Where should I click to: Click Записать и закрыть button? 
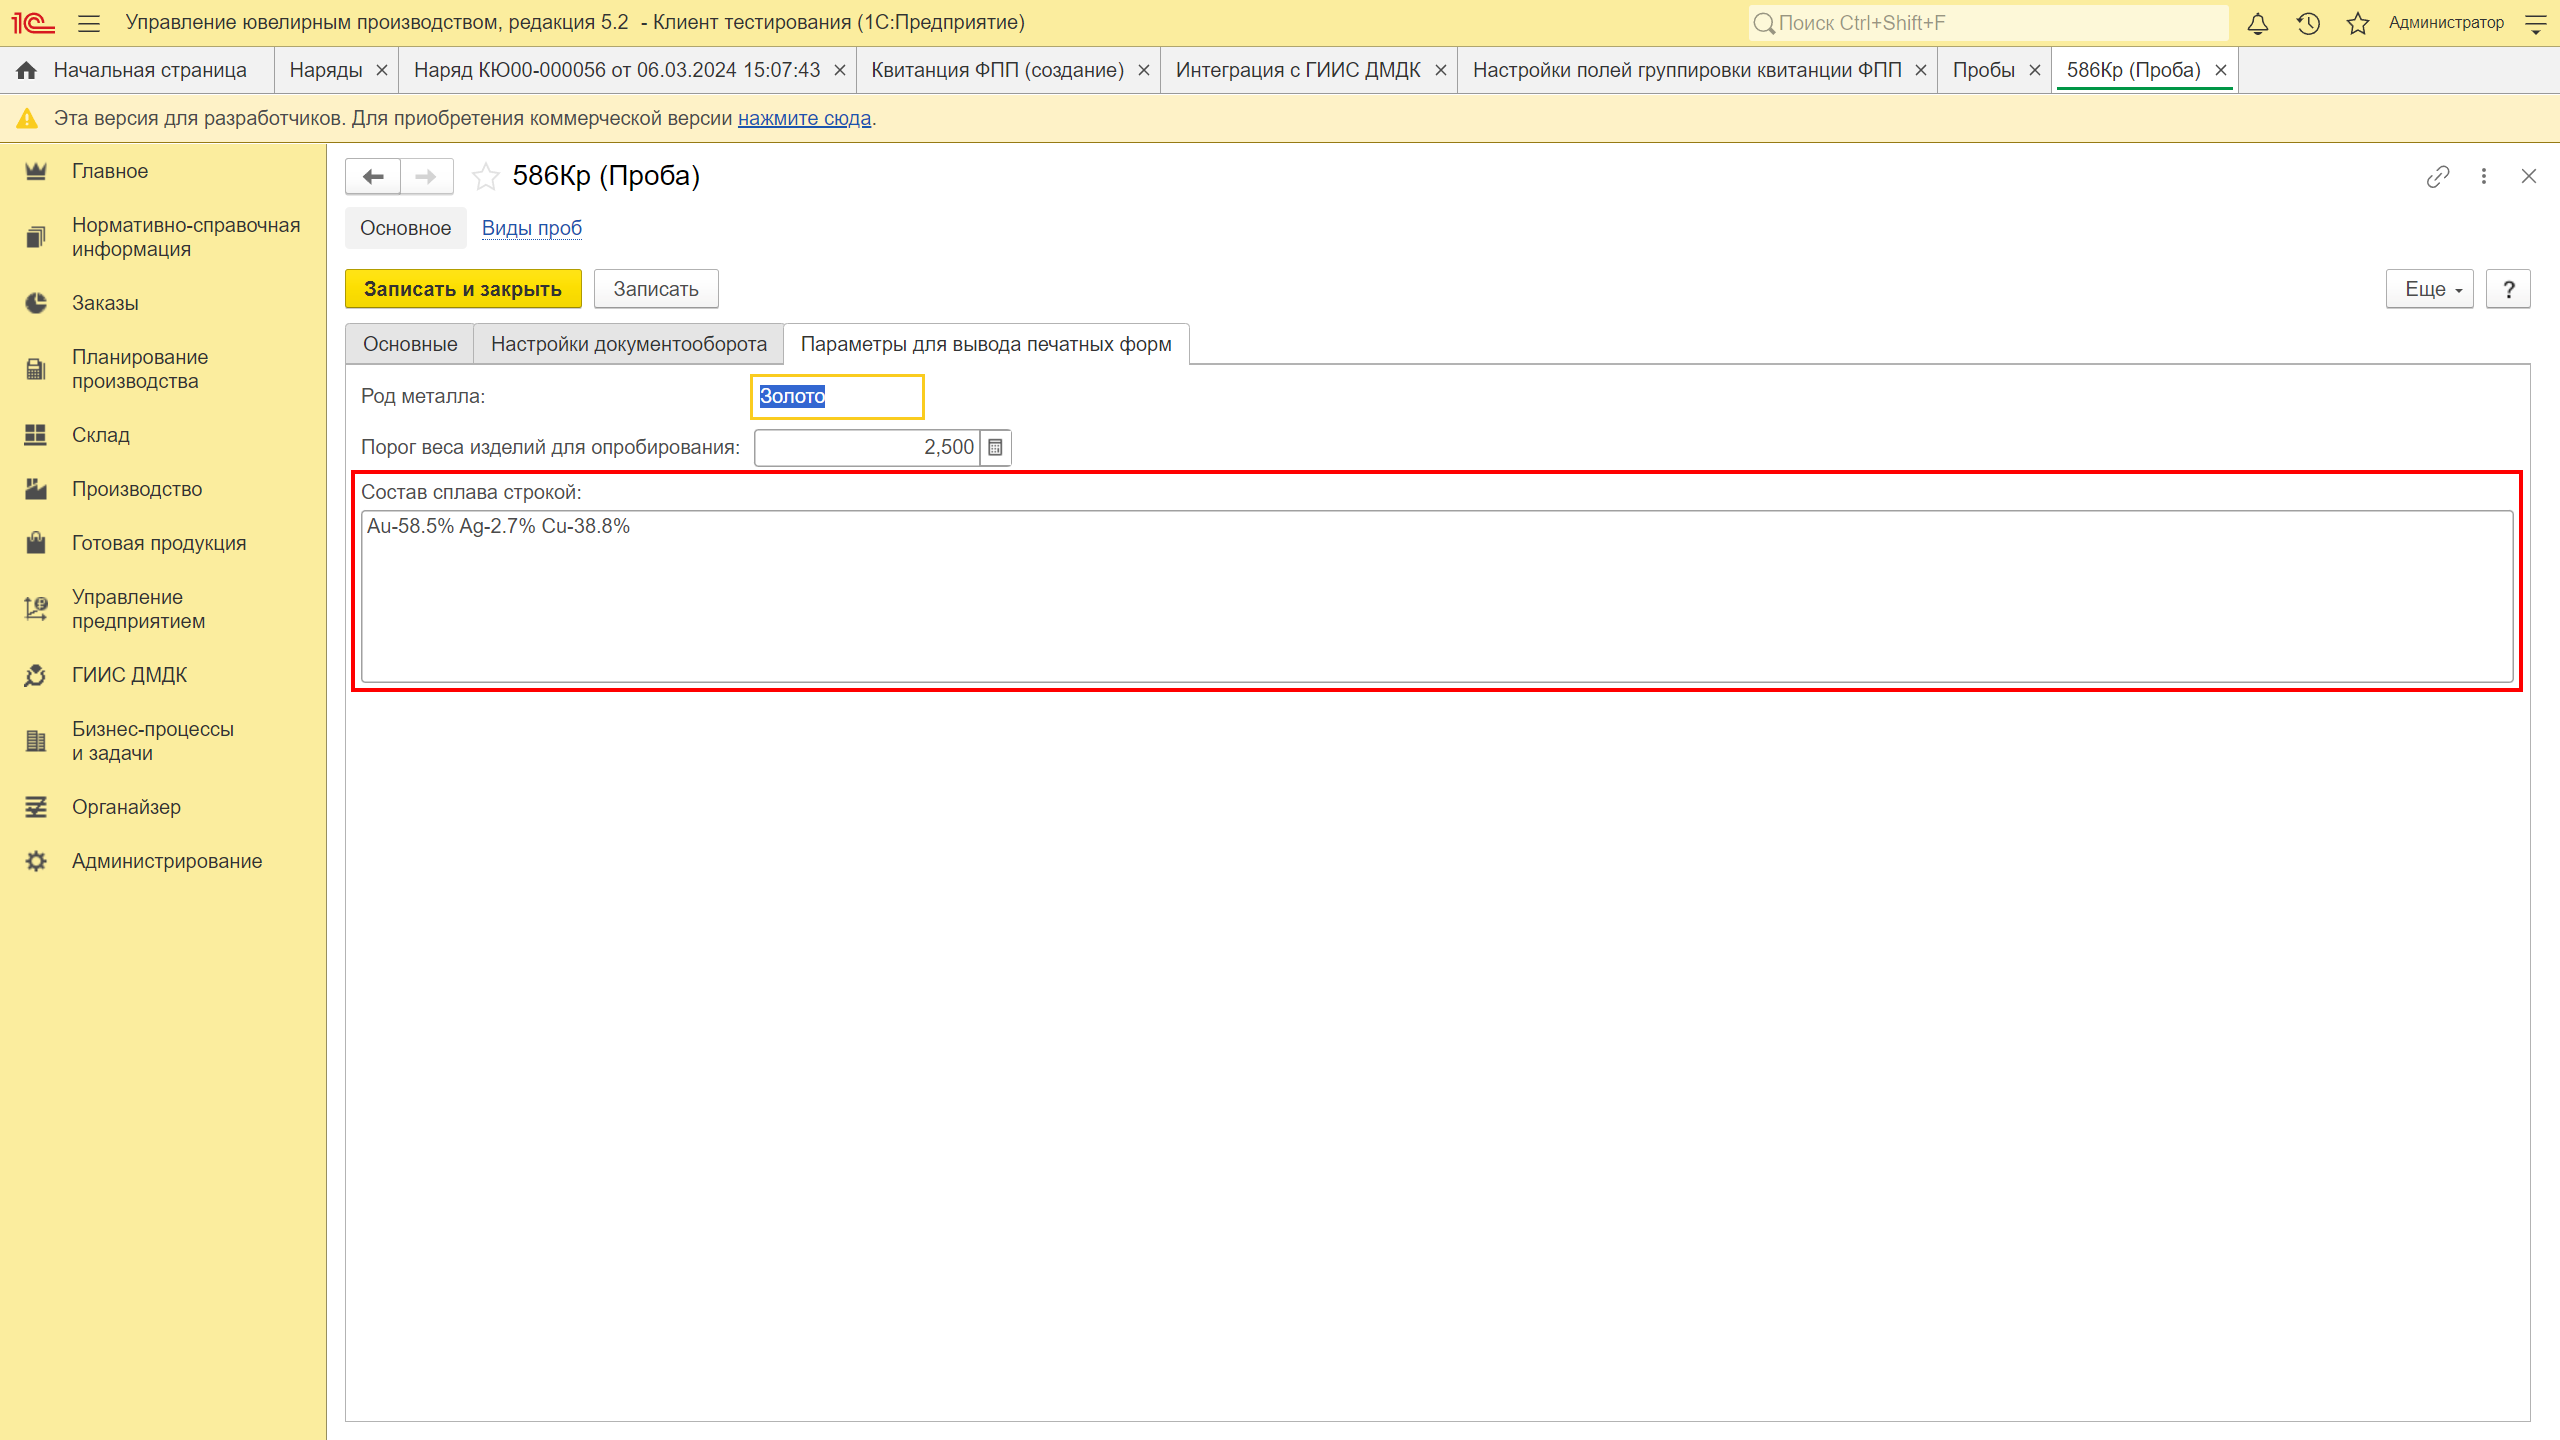click(x=463, y=289)
